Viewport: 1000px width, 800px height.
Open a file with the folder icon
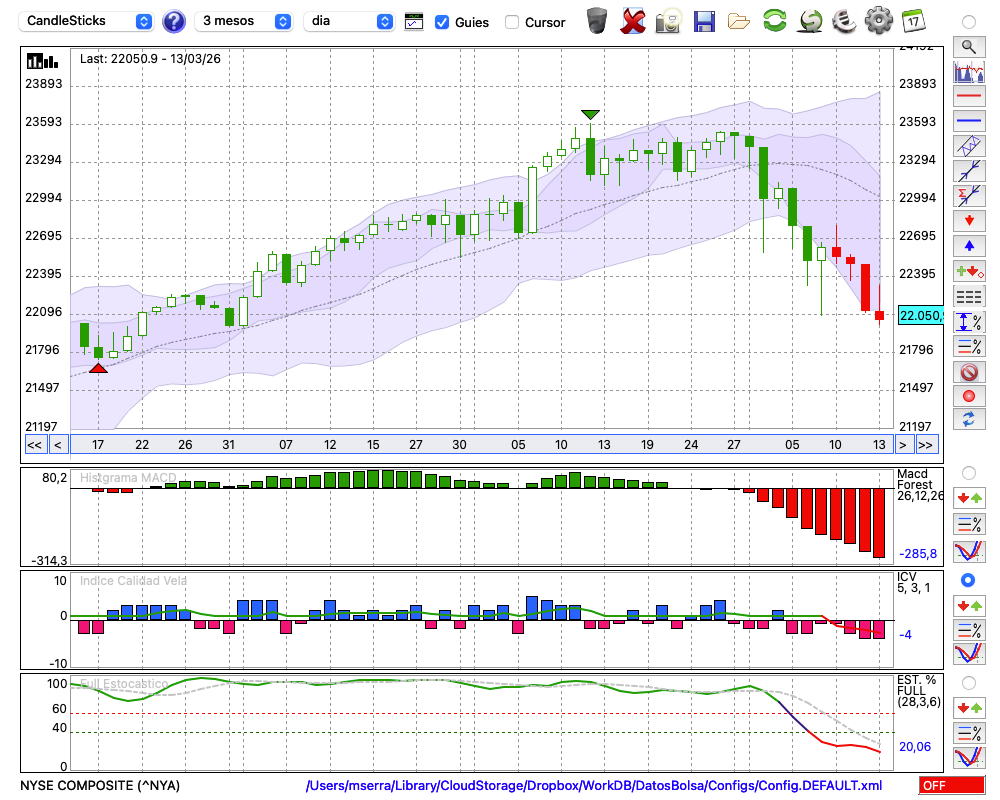(x=739, y=22)
